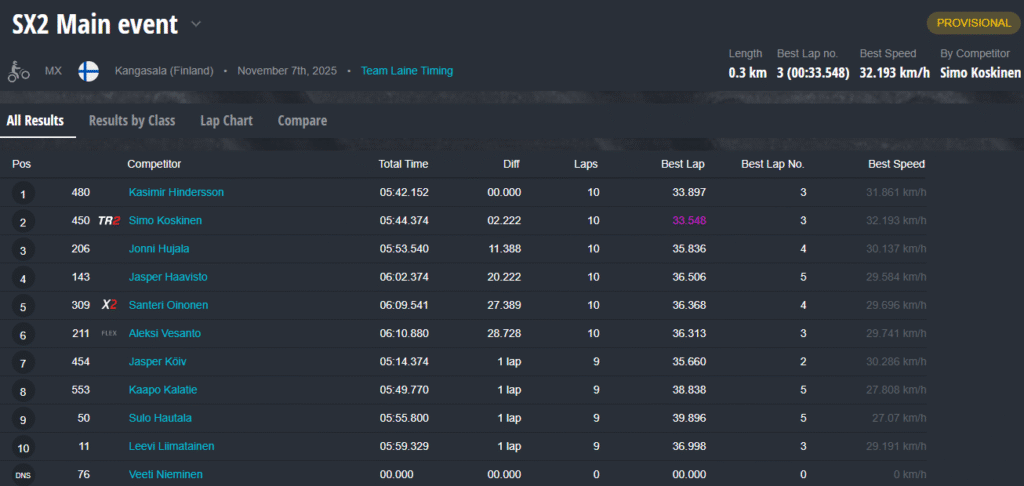This screenshot has height=486, width=1024.
Task: Click the motocross bike icon
Action: pyautogui.click(x=18, y=71)
